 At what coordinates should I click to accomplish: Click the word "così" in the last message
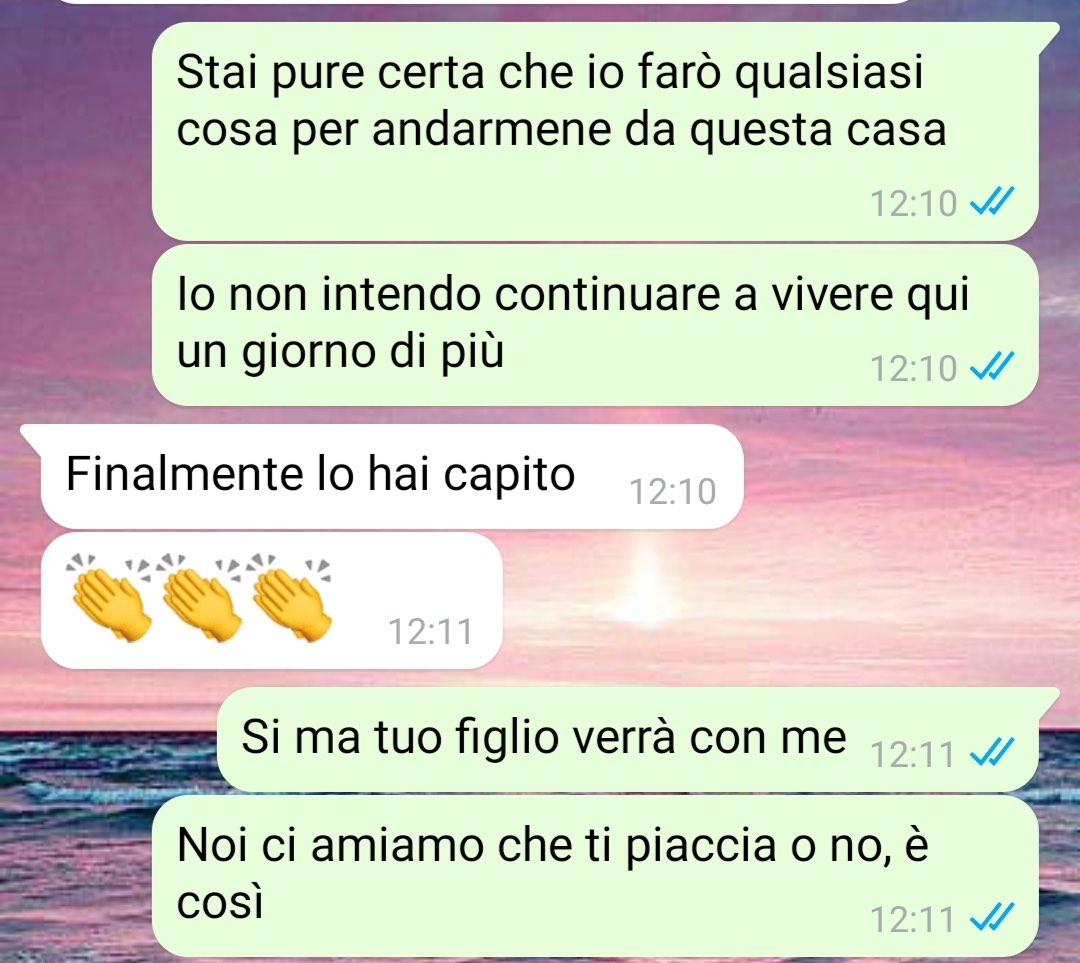point(220,902)
